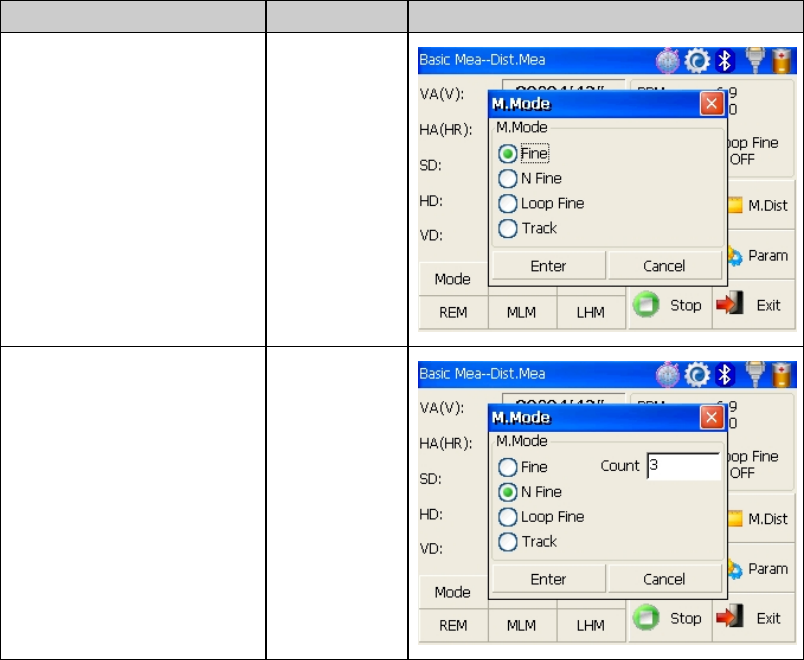Screen dimensions: 804x660
Task: Click battery icon in upper title bar
Action: (x=782, y=61)
